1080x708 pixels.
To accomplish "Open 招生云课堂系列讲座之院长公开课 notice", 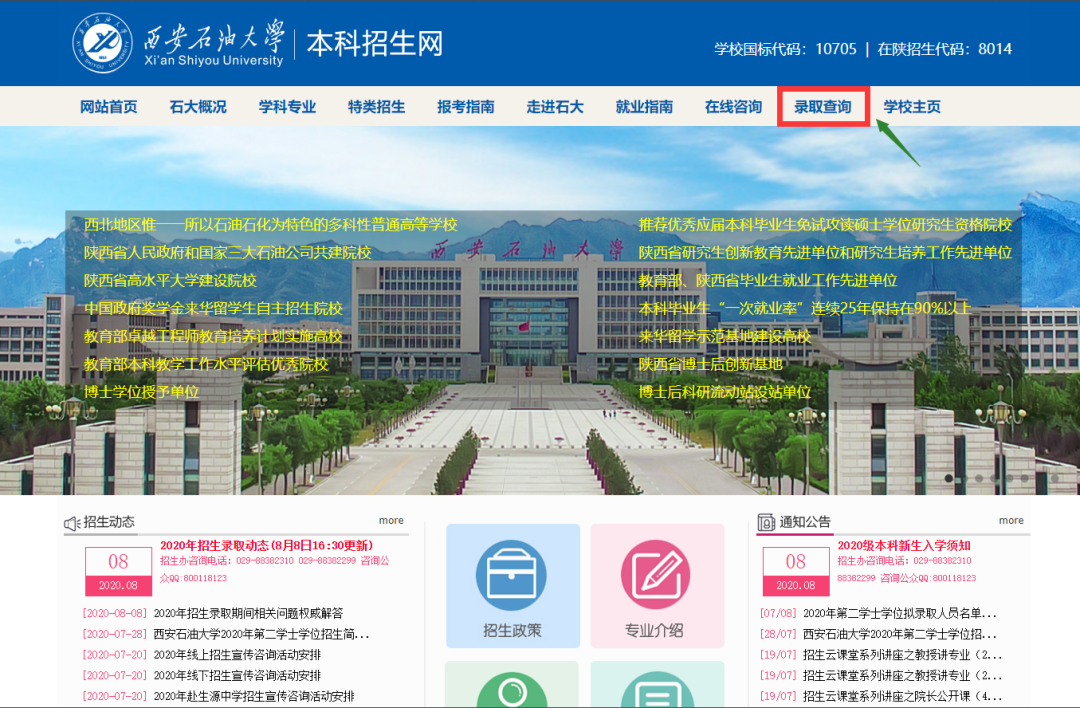I will point(902,696).
